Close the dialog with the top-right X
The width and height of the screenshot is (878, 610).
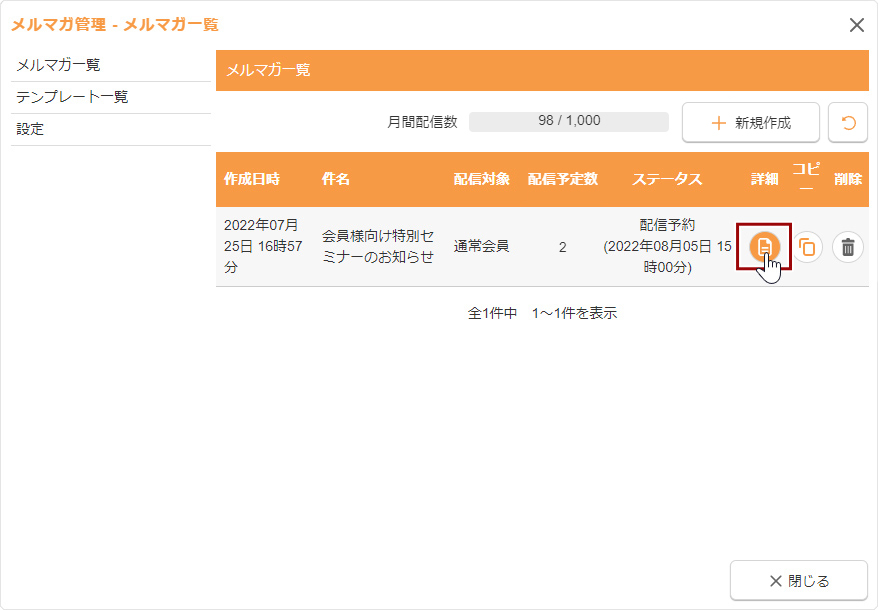[x=856, y=25]
